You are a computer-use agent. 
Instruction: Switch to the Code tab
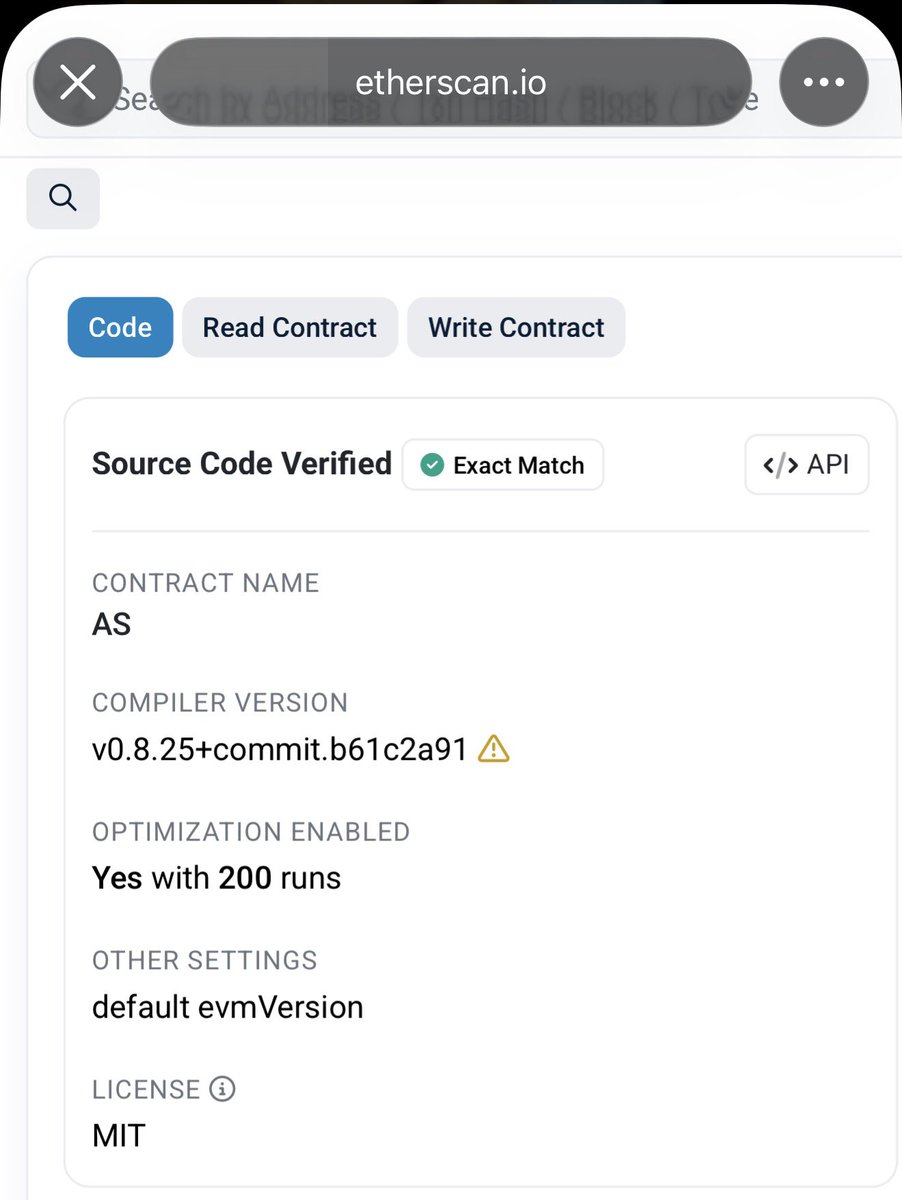tap(120, 327)
